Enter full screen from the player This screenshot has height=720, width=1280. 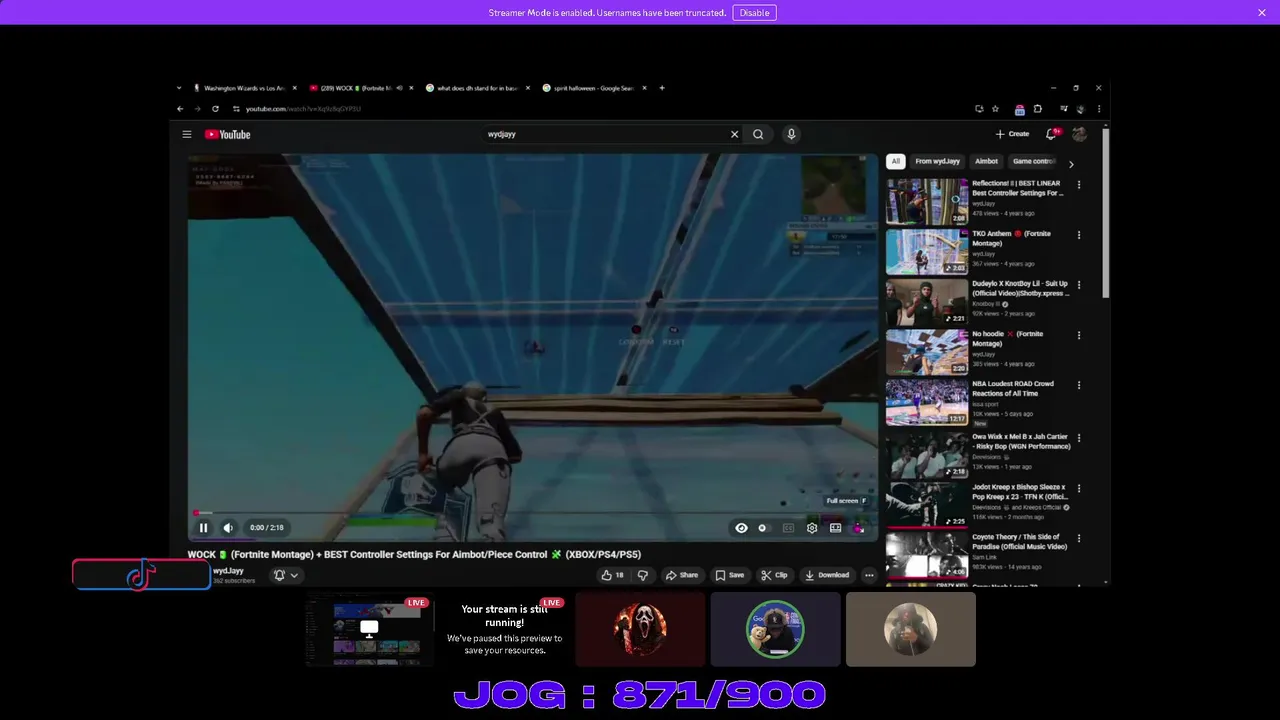point(858,528)
